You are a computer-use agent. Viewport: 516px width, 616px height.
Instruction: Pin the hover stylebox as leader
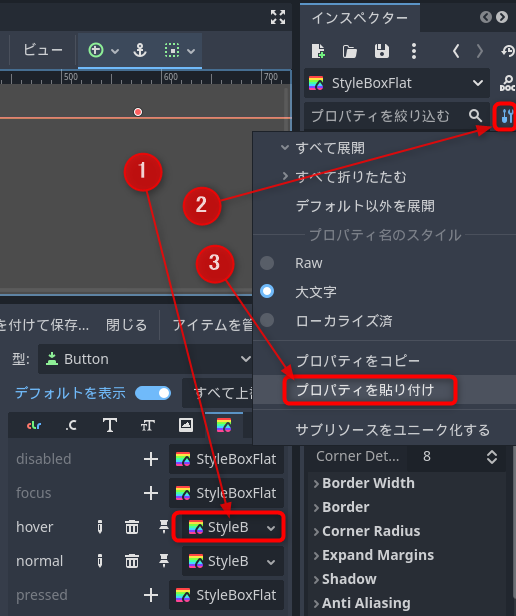coord(163,527)
